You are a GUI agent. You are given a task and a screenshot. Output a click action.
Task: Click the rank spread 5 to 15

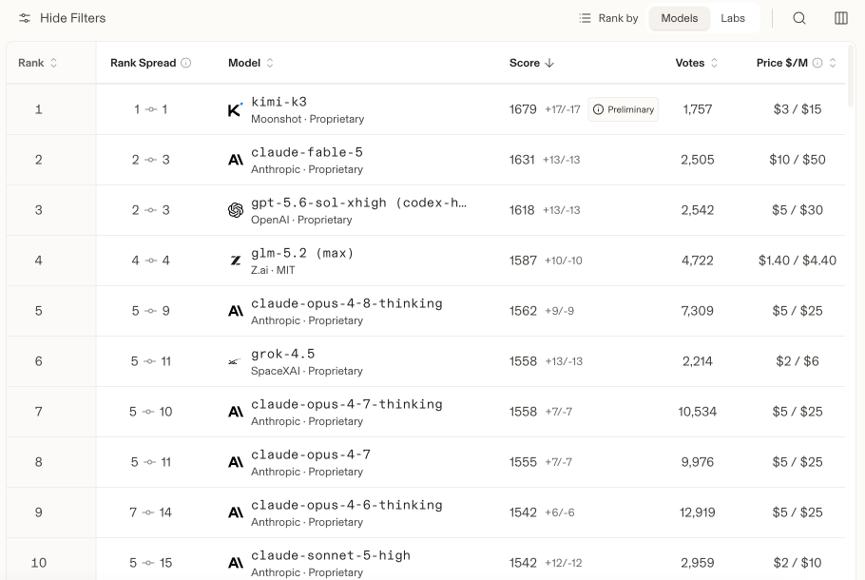pos(150,563)
